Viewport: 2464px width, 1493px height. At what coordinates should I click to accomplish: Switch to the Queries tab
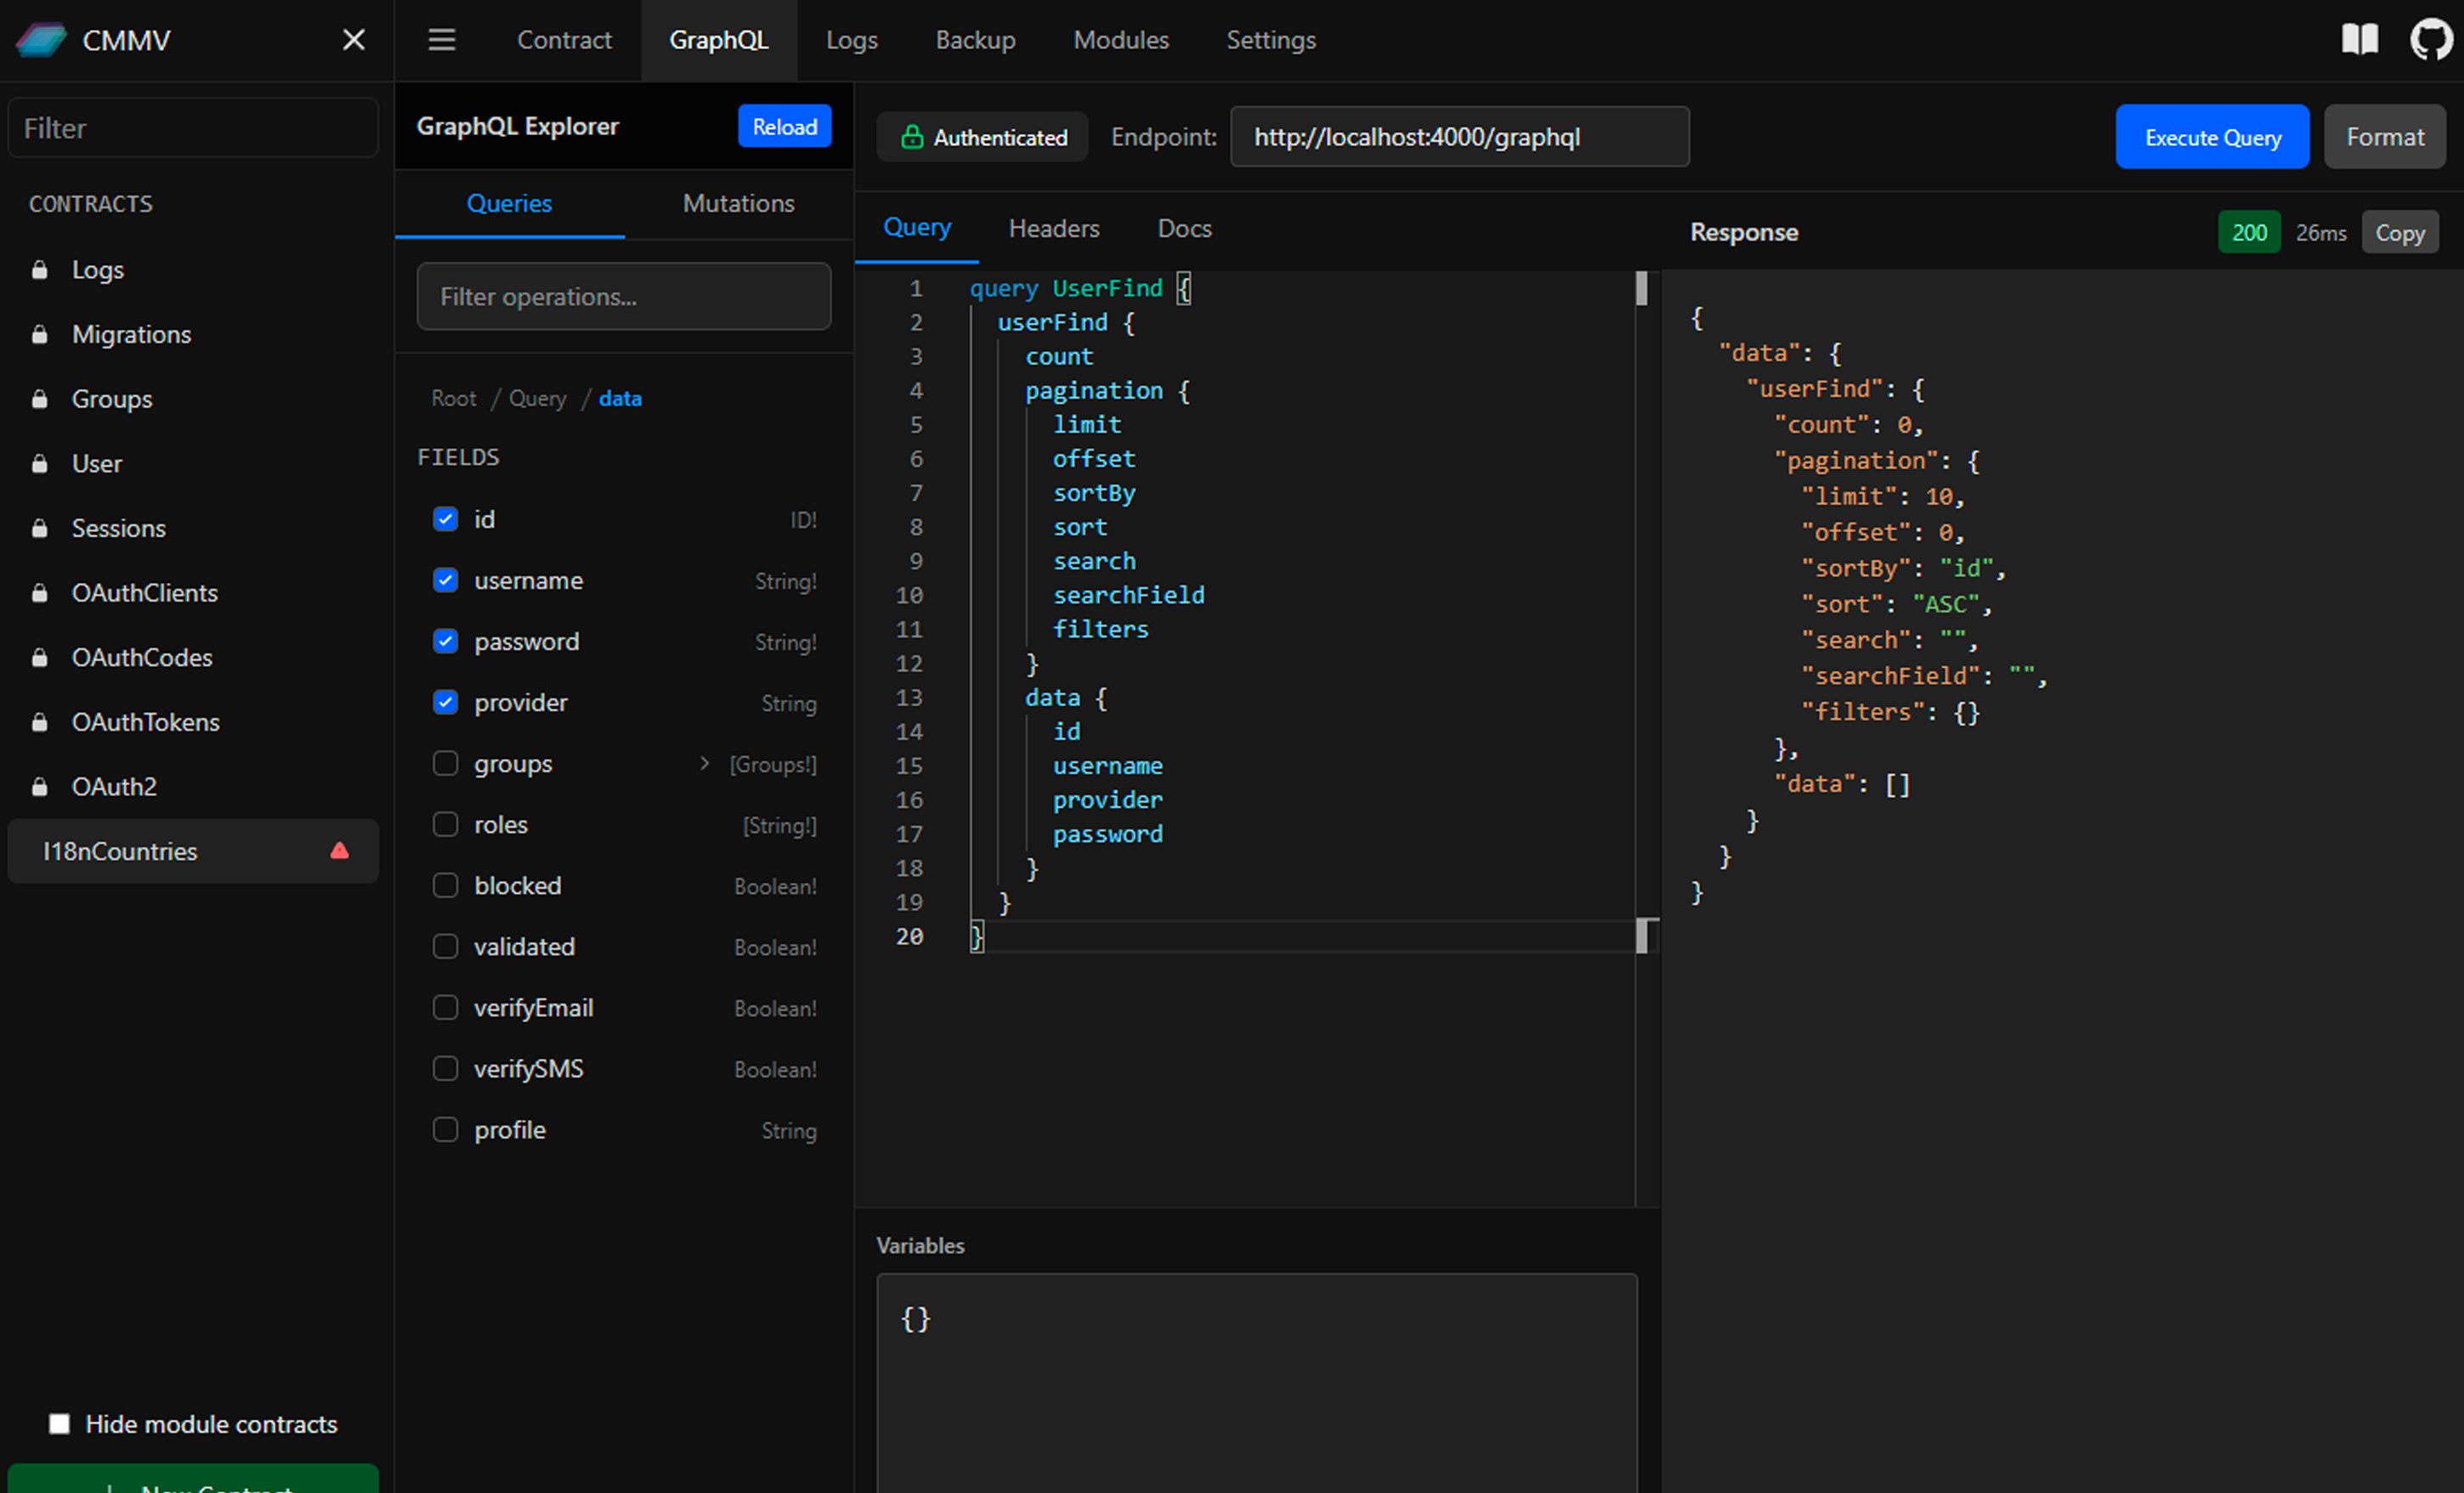510,204
